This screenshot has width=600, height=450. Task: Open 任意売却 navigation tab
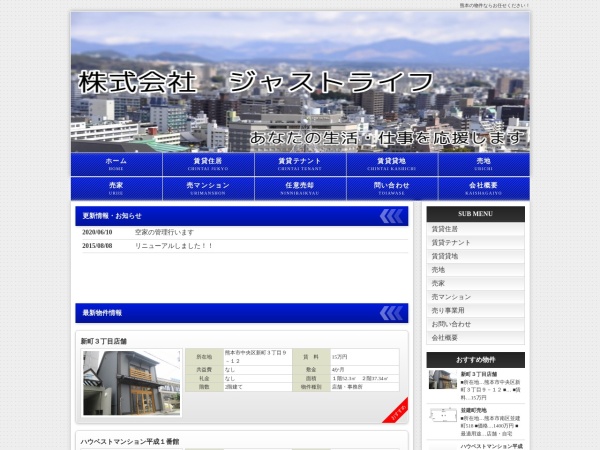(x=300, y=189)
